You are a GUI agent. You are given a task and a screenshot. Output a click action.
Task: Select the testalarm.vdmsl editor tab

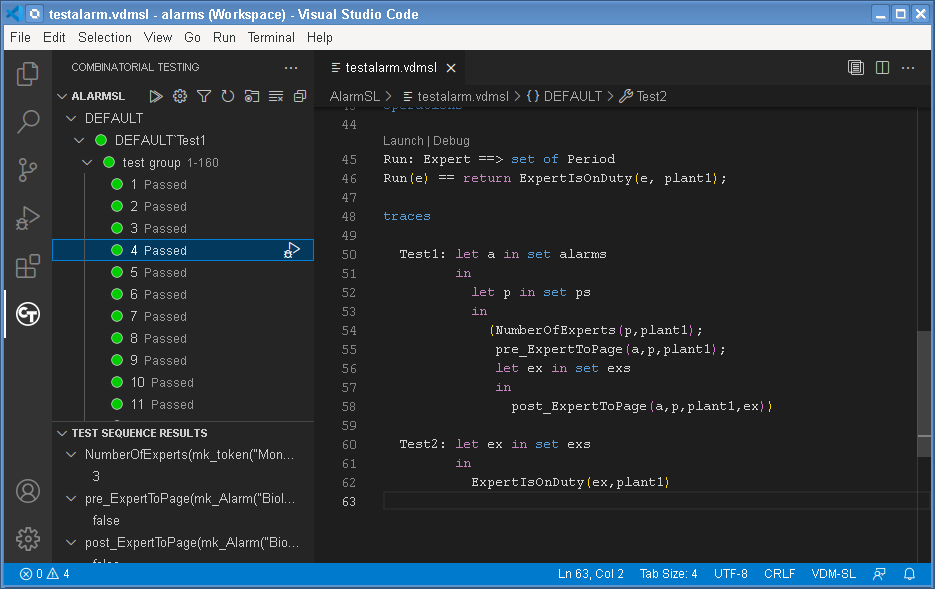[x=391, y=68]
